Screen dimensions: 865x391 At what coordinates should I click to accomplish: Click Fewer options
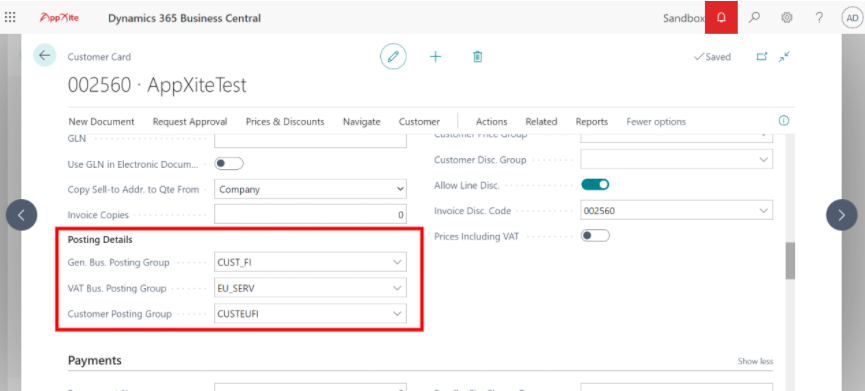(x=656, y=121)
